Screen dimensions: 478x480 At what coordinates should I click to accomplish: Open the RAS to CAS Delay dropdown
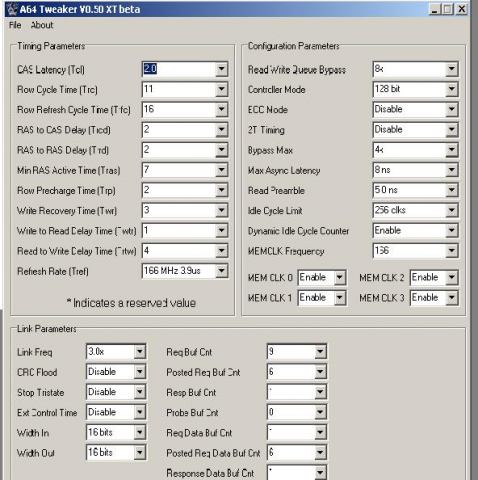[221, 130]
